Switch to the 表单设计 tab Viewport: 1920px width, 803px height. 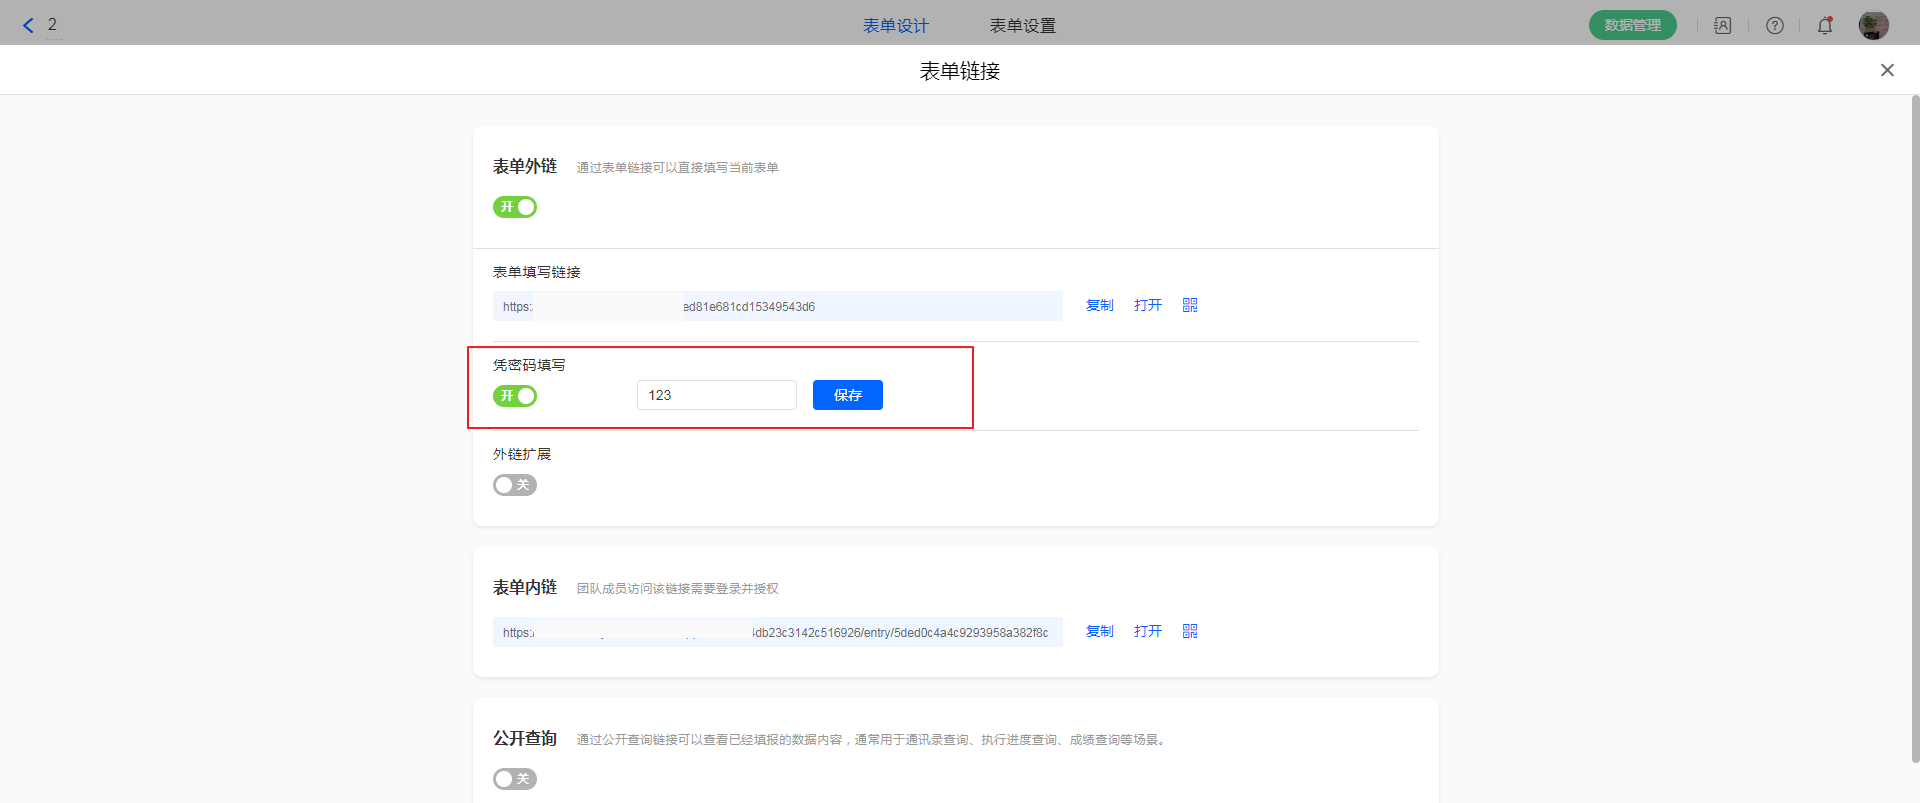895,26
